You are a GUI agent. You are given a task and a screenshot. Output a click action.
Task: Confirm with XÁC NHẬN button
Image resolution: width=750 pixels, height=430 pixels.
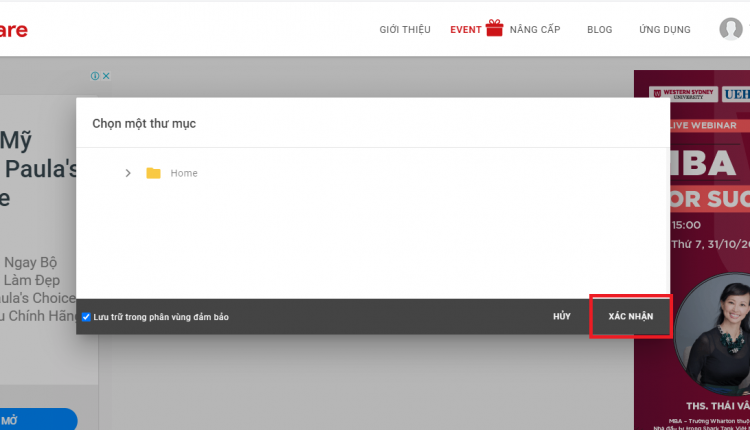[x=630, y=316]
